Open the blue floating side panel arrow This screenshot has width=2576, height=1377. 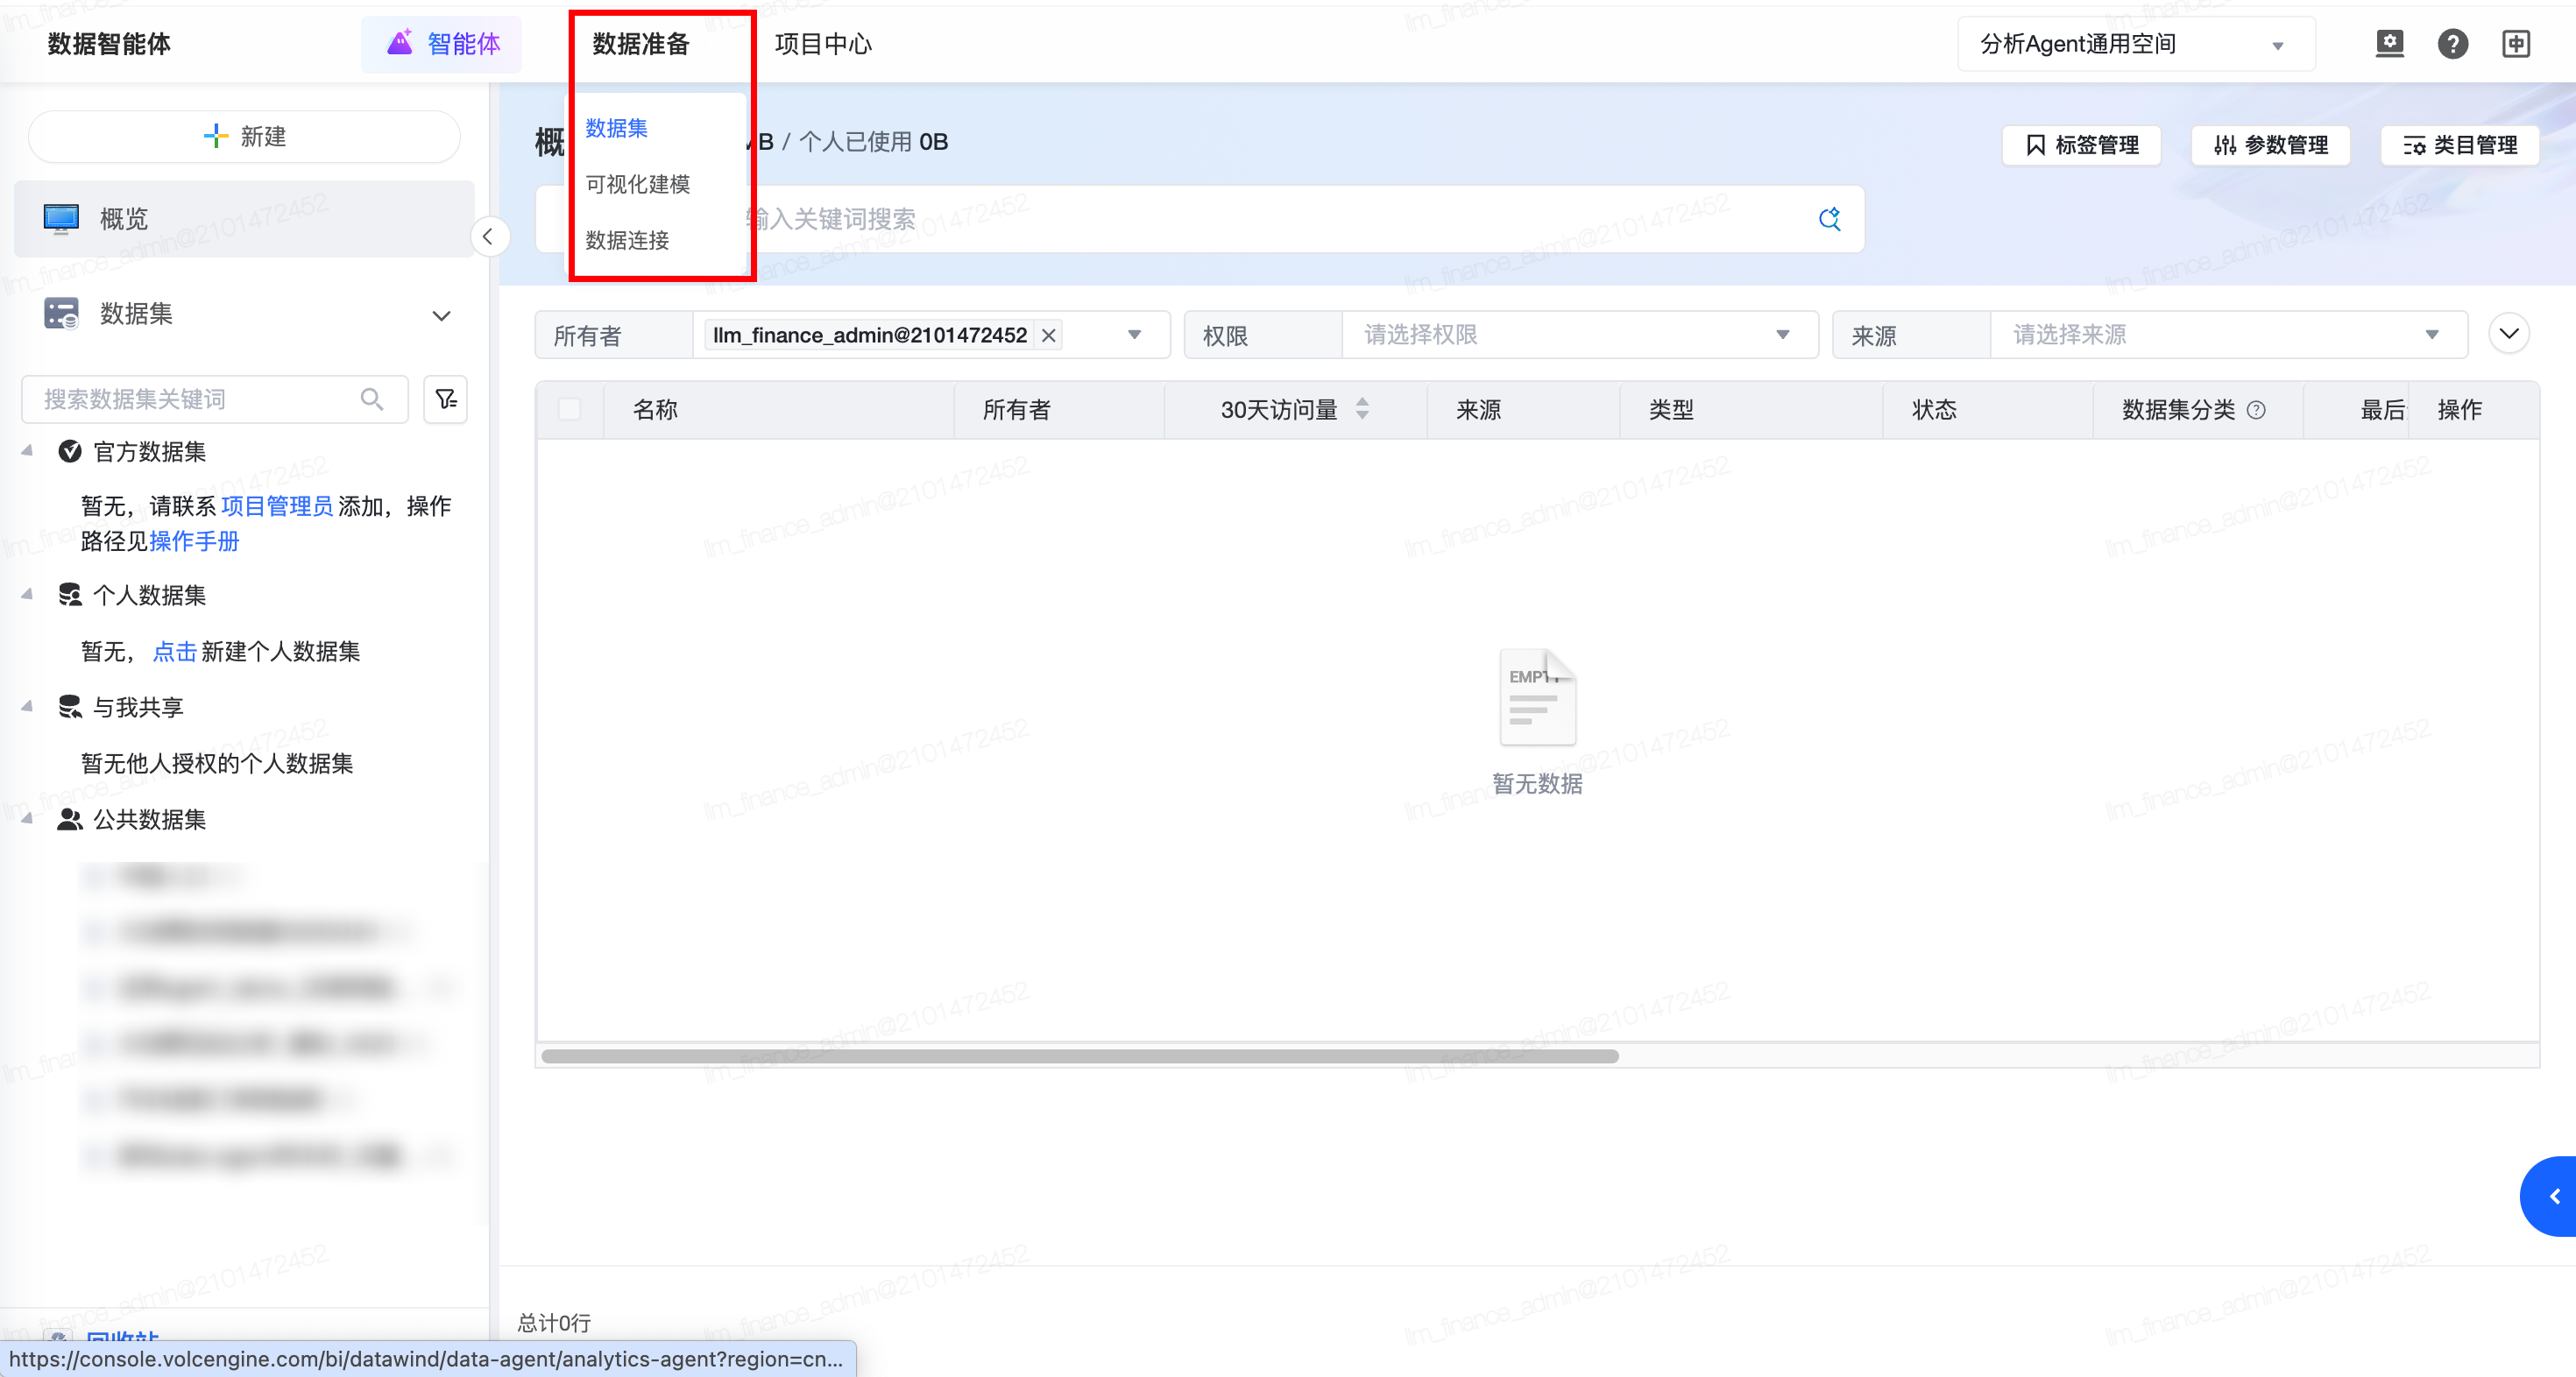(2553, 1196)
